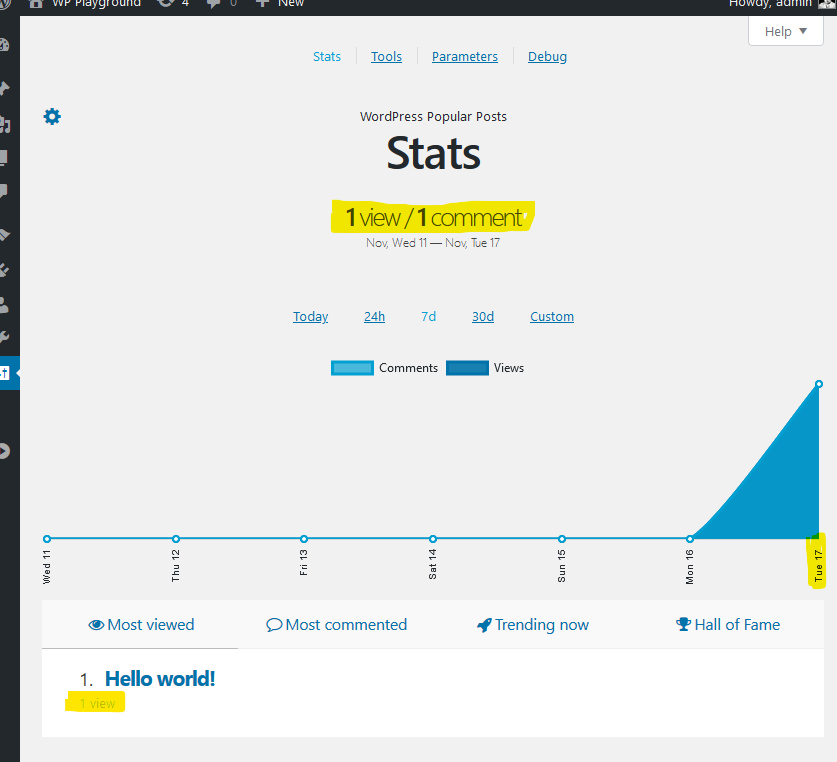Click the Tue 17 peak chart point
Image resolution: width=837 pixels, height=762 pixels.
click(819, 384)
